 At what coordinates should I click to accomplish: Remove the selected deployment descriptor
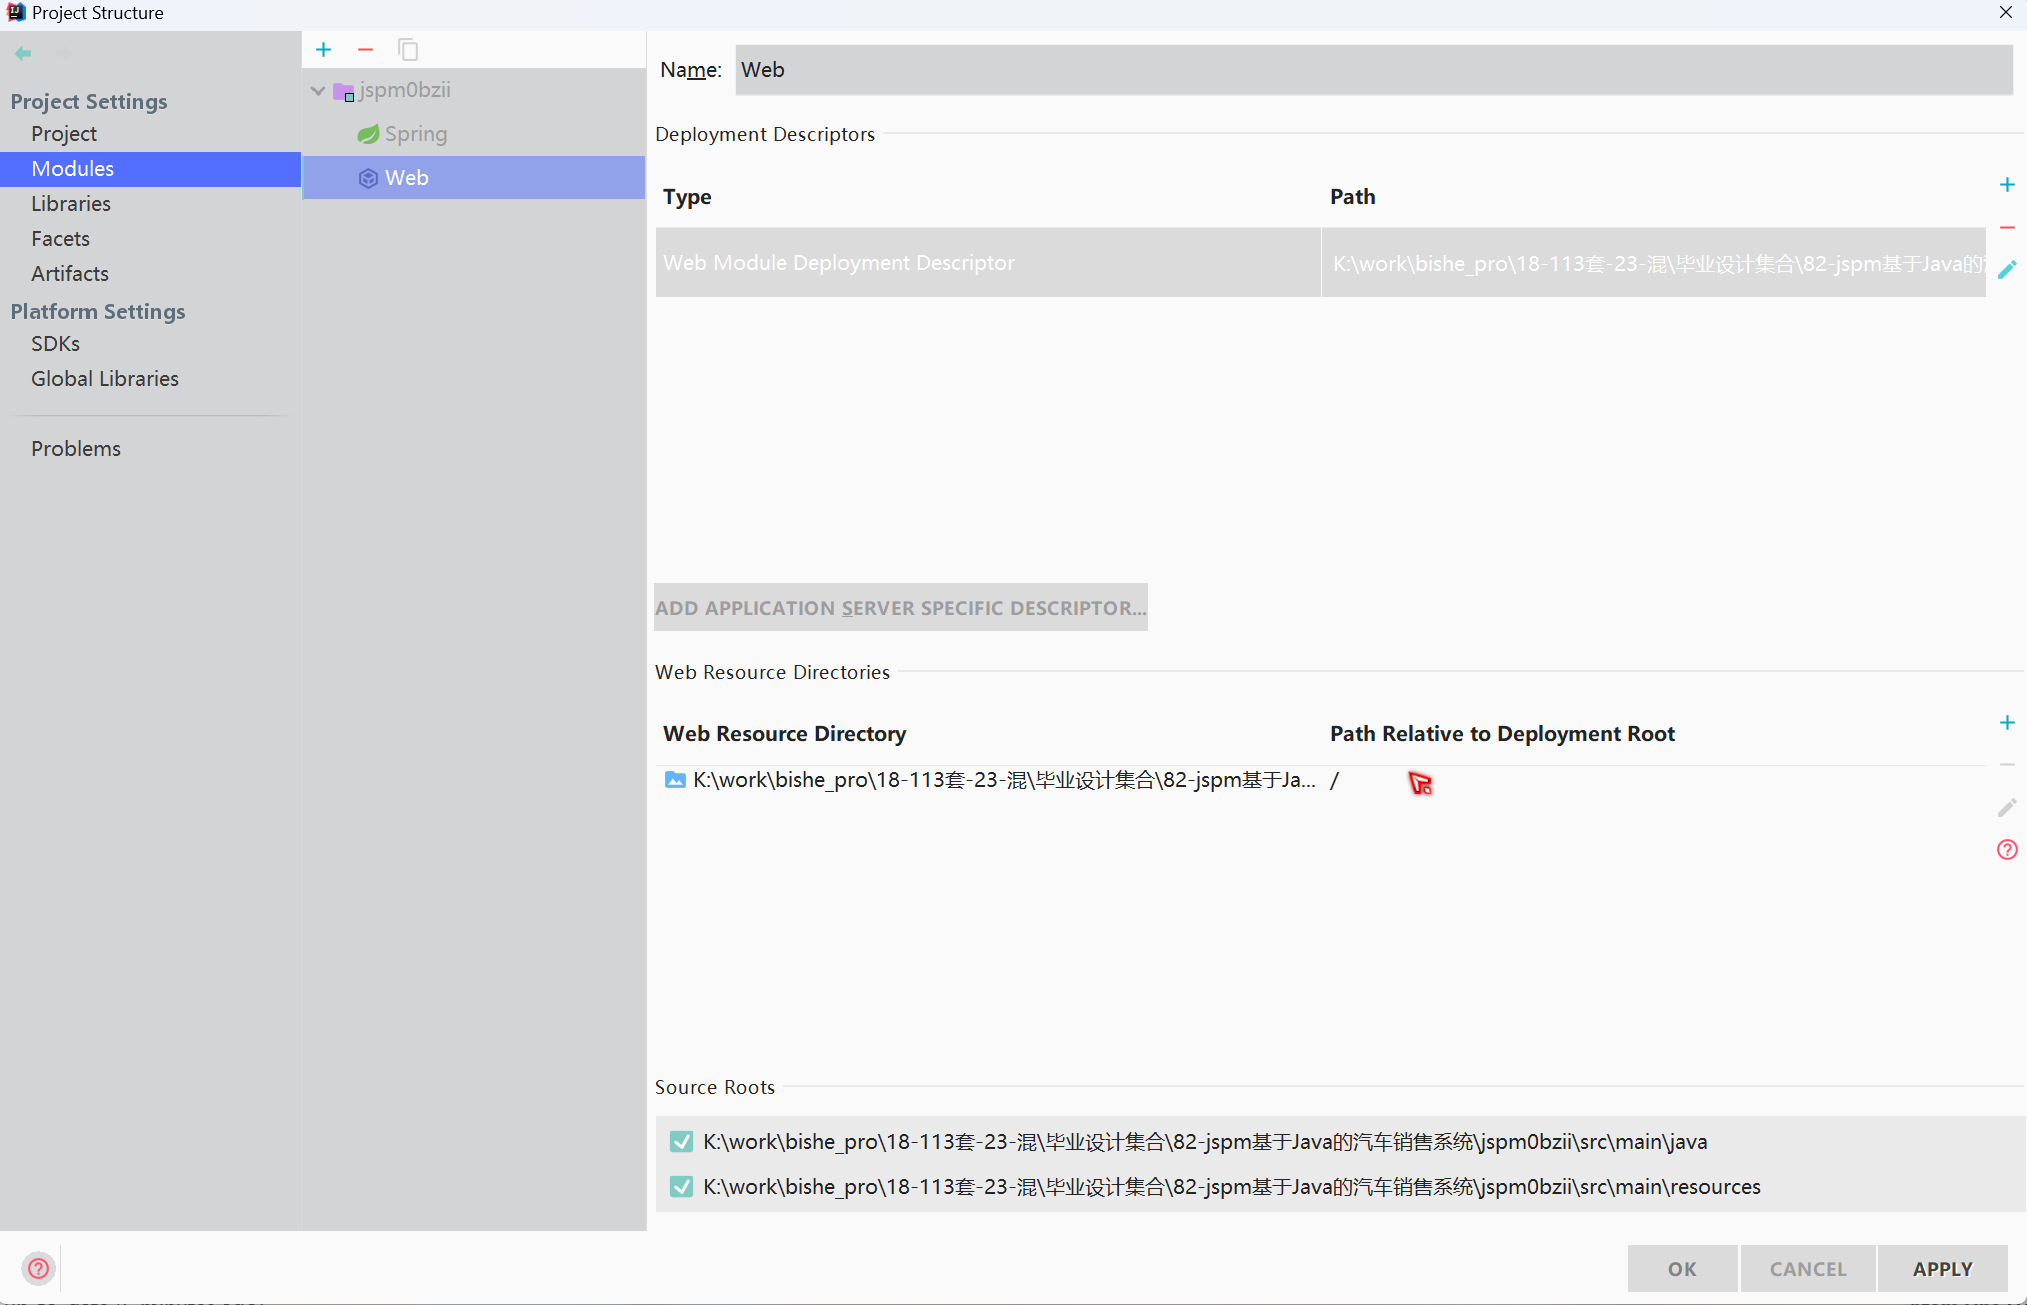pyautogui.click(x=2006, y=228)
